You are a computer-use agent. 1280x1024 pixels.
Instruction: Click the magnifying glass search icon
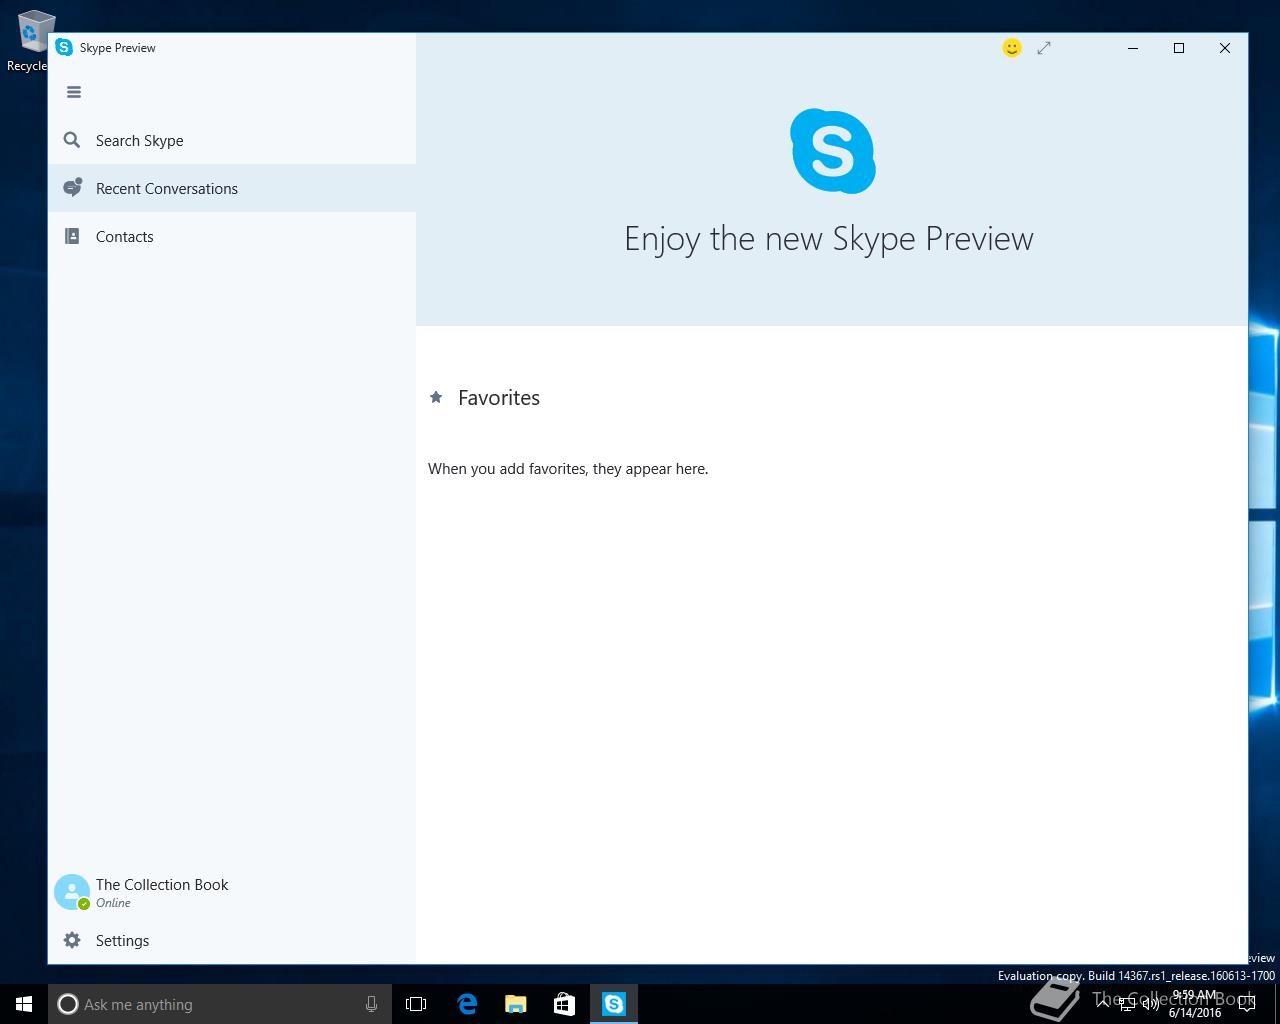click(72, 141)
